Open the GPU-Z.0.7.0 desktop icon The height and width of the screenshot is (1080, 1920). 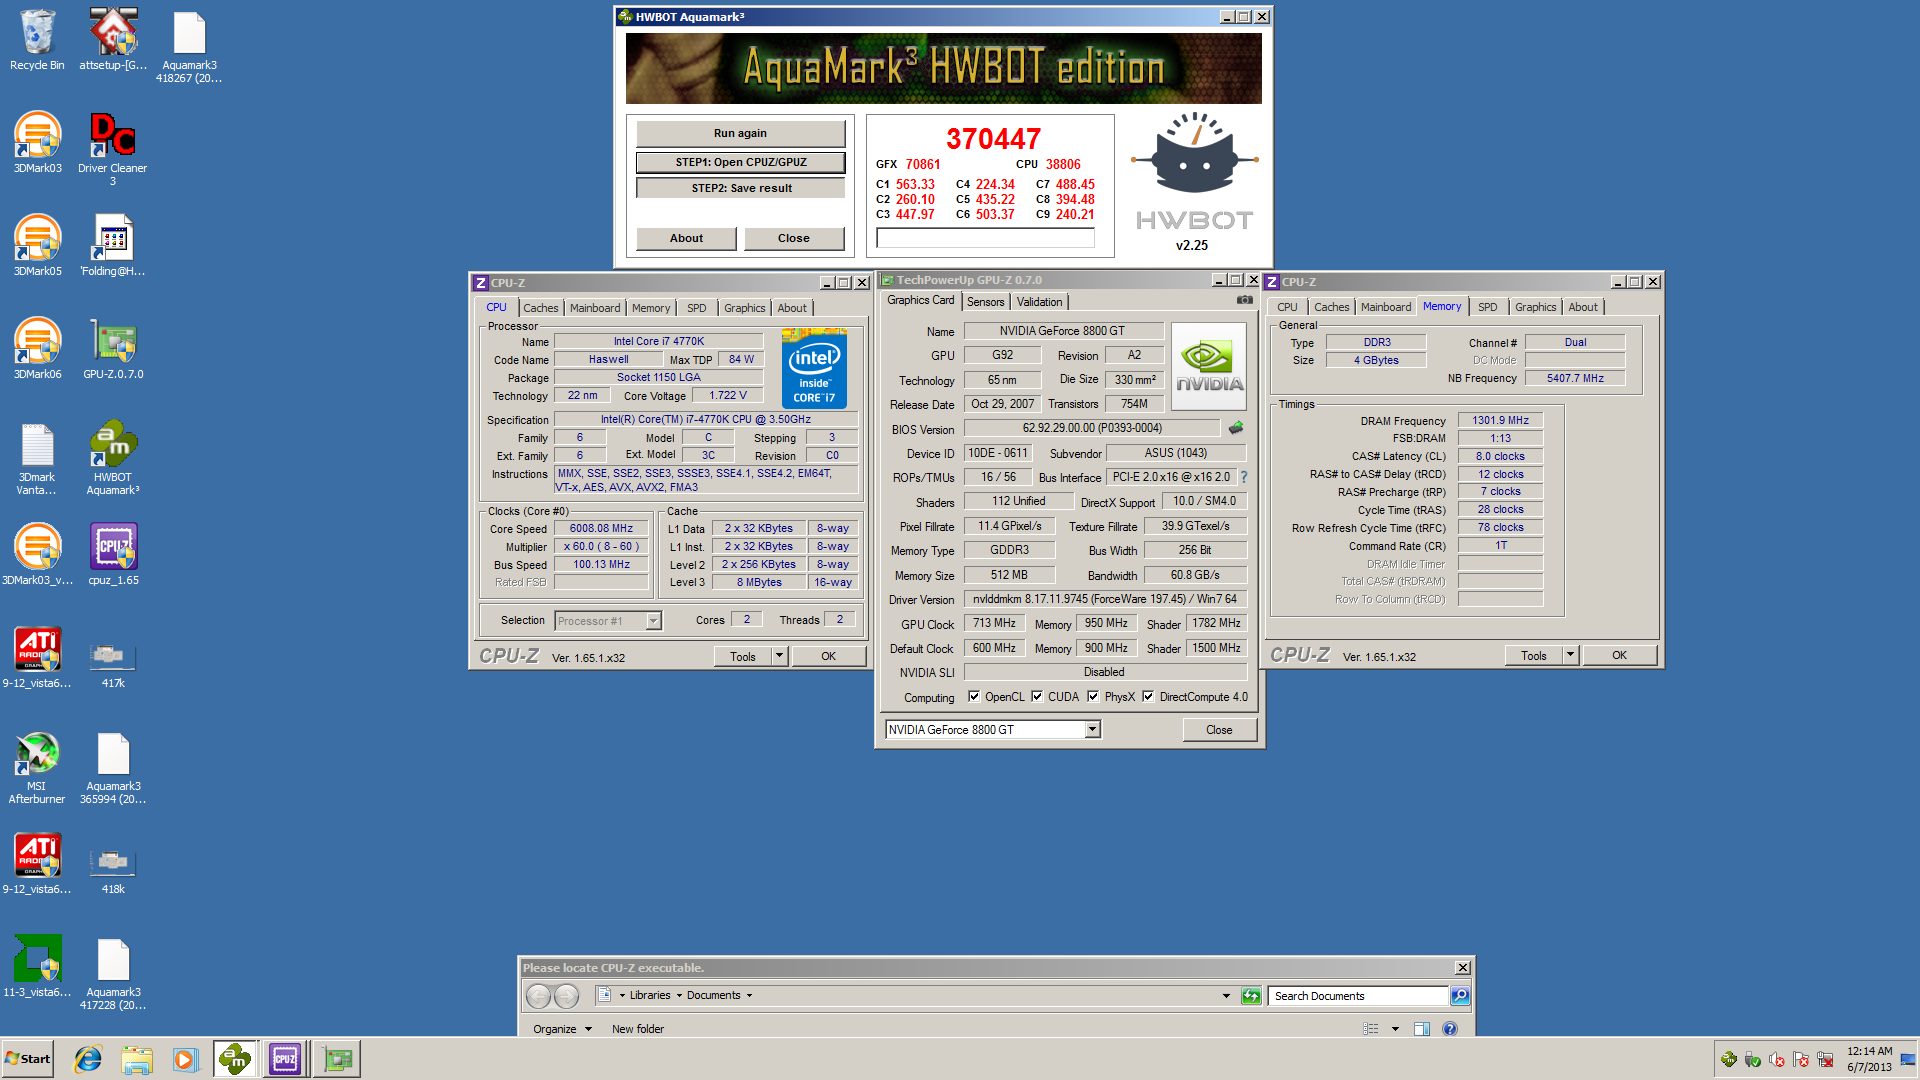[113, 348]
